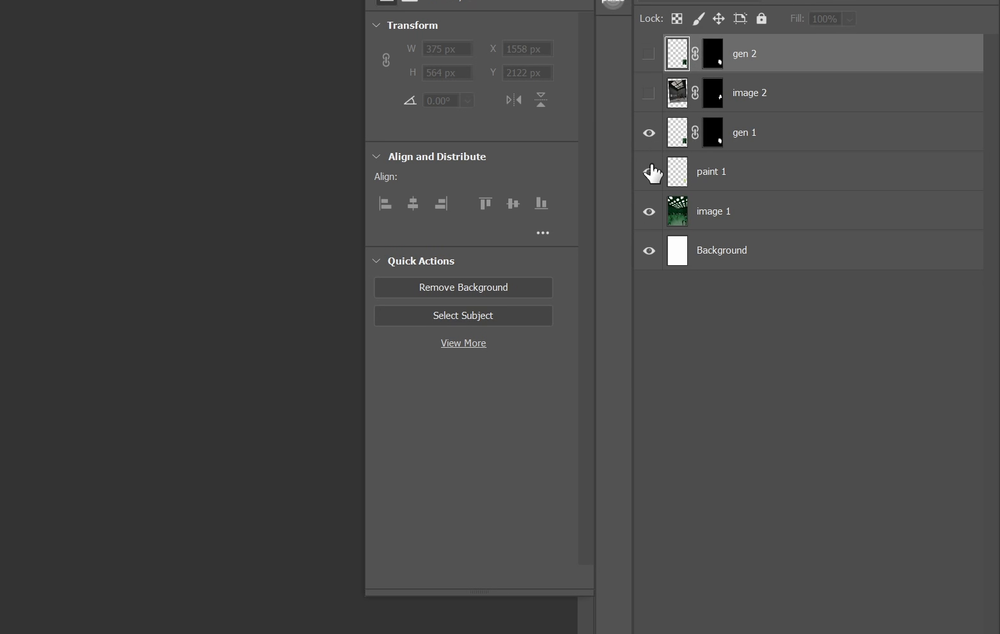Select gen 2 layer thumbnail
This screenshot has width=1000, height=634.
(x=677, y=54)
